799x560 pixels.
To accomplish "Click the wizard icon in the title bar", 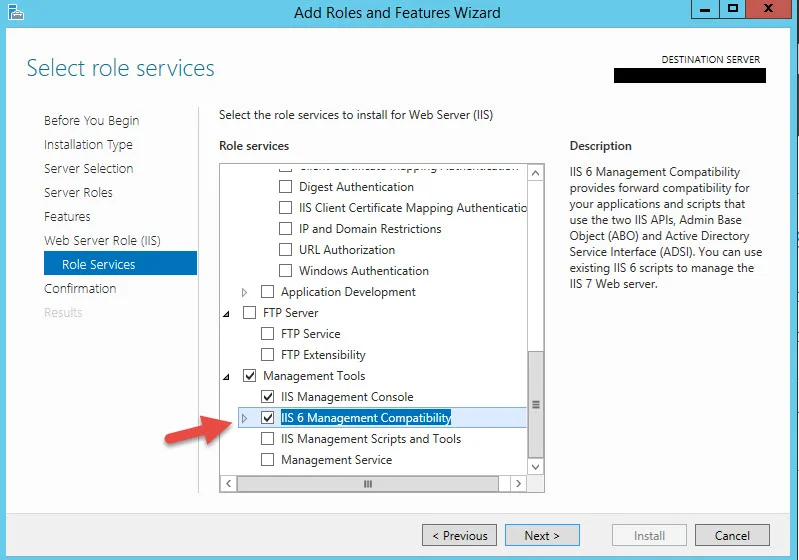I will (x=16, y=12).
